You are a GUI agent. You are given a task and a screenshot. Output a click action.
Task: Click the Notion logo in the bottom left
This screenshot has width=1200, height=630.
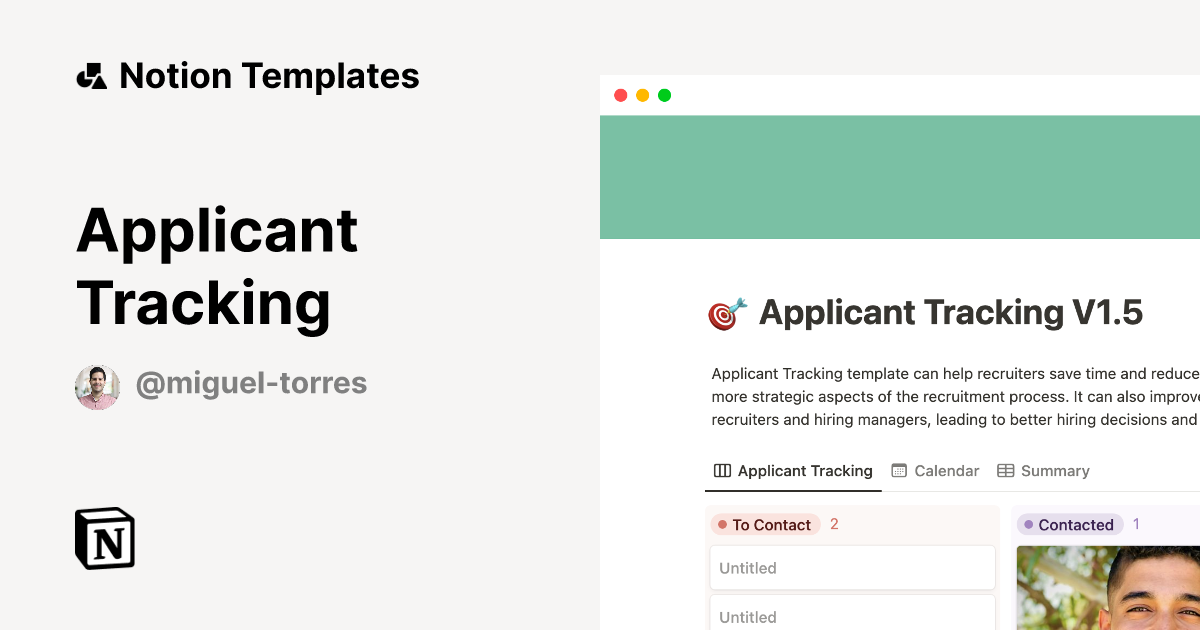104,538
